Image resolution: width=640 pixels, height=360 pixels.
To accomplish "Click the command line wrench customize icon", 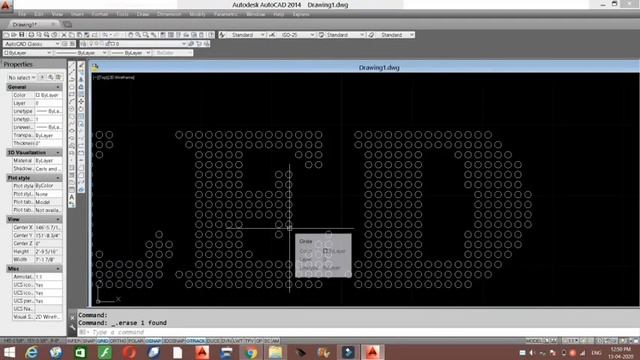I will point(73,327).
